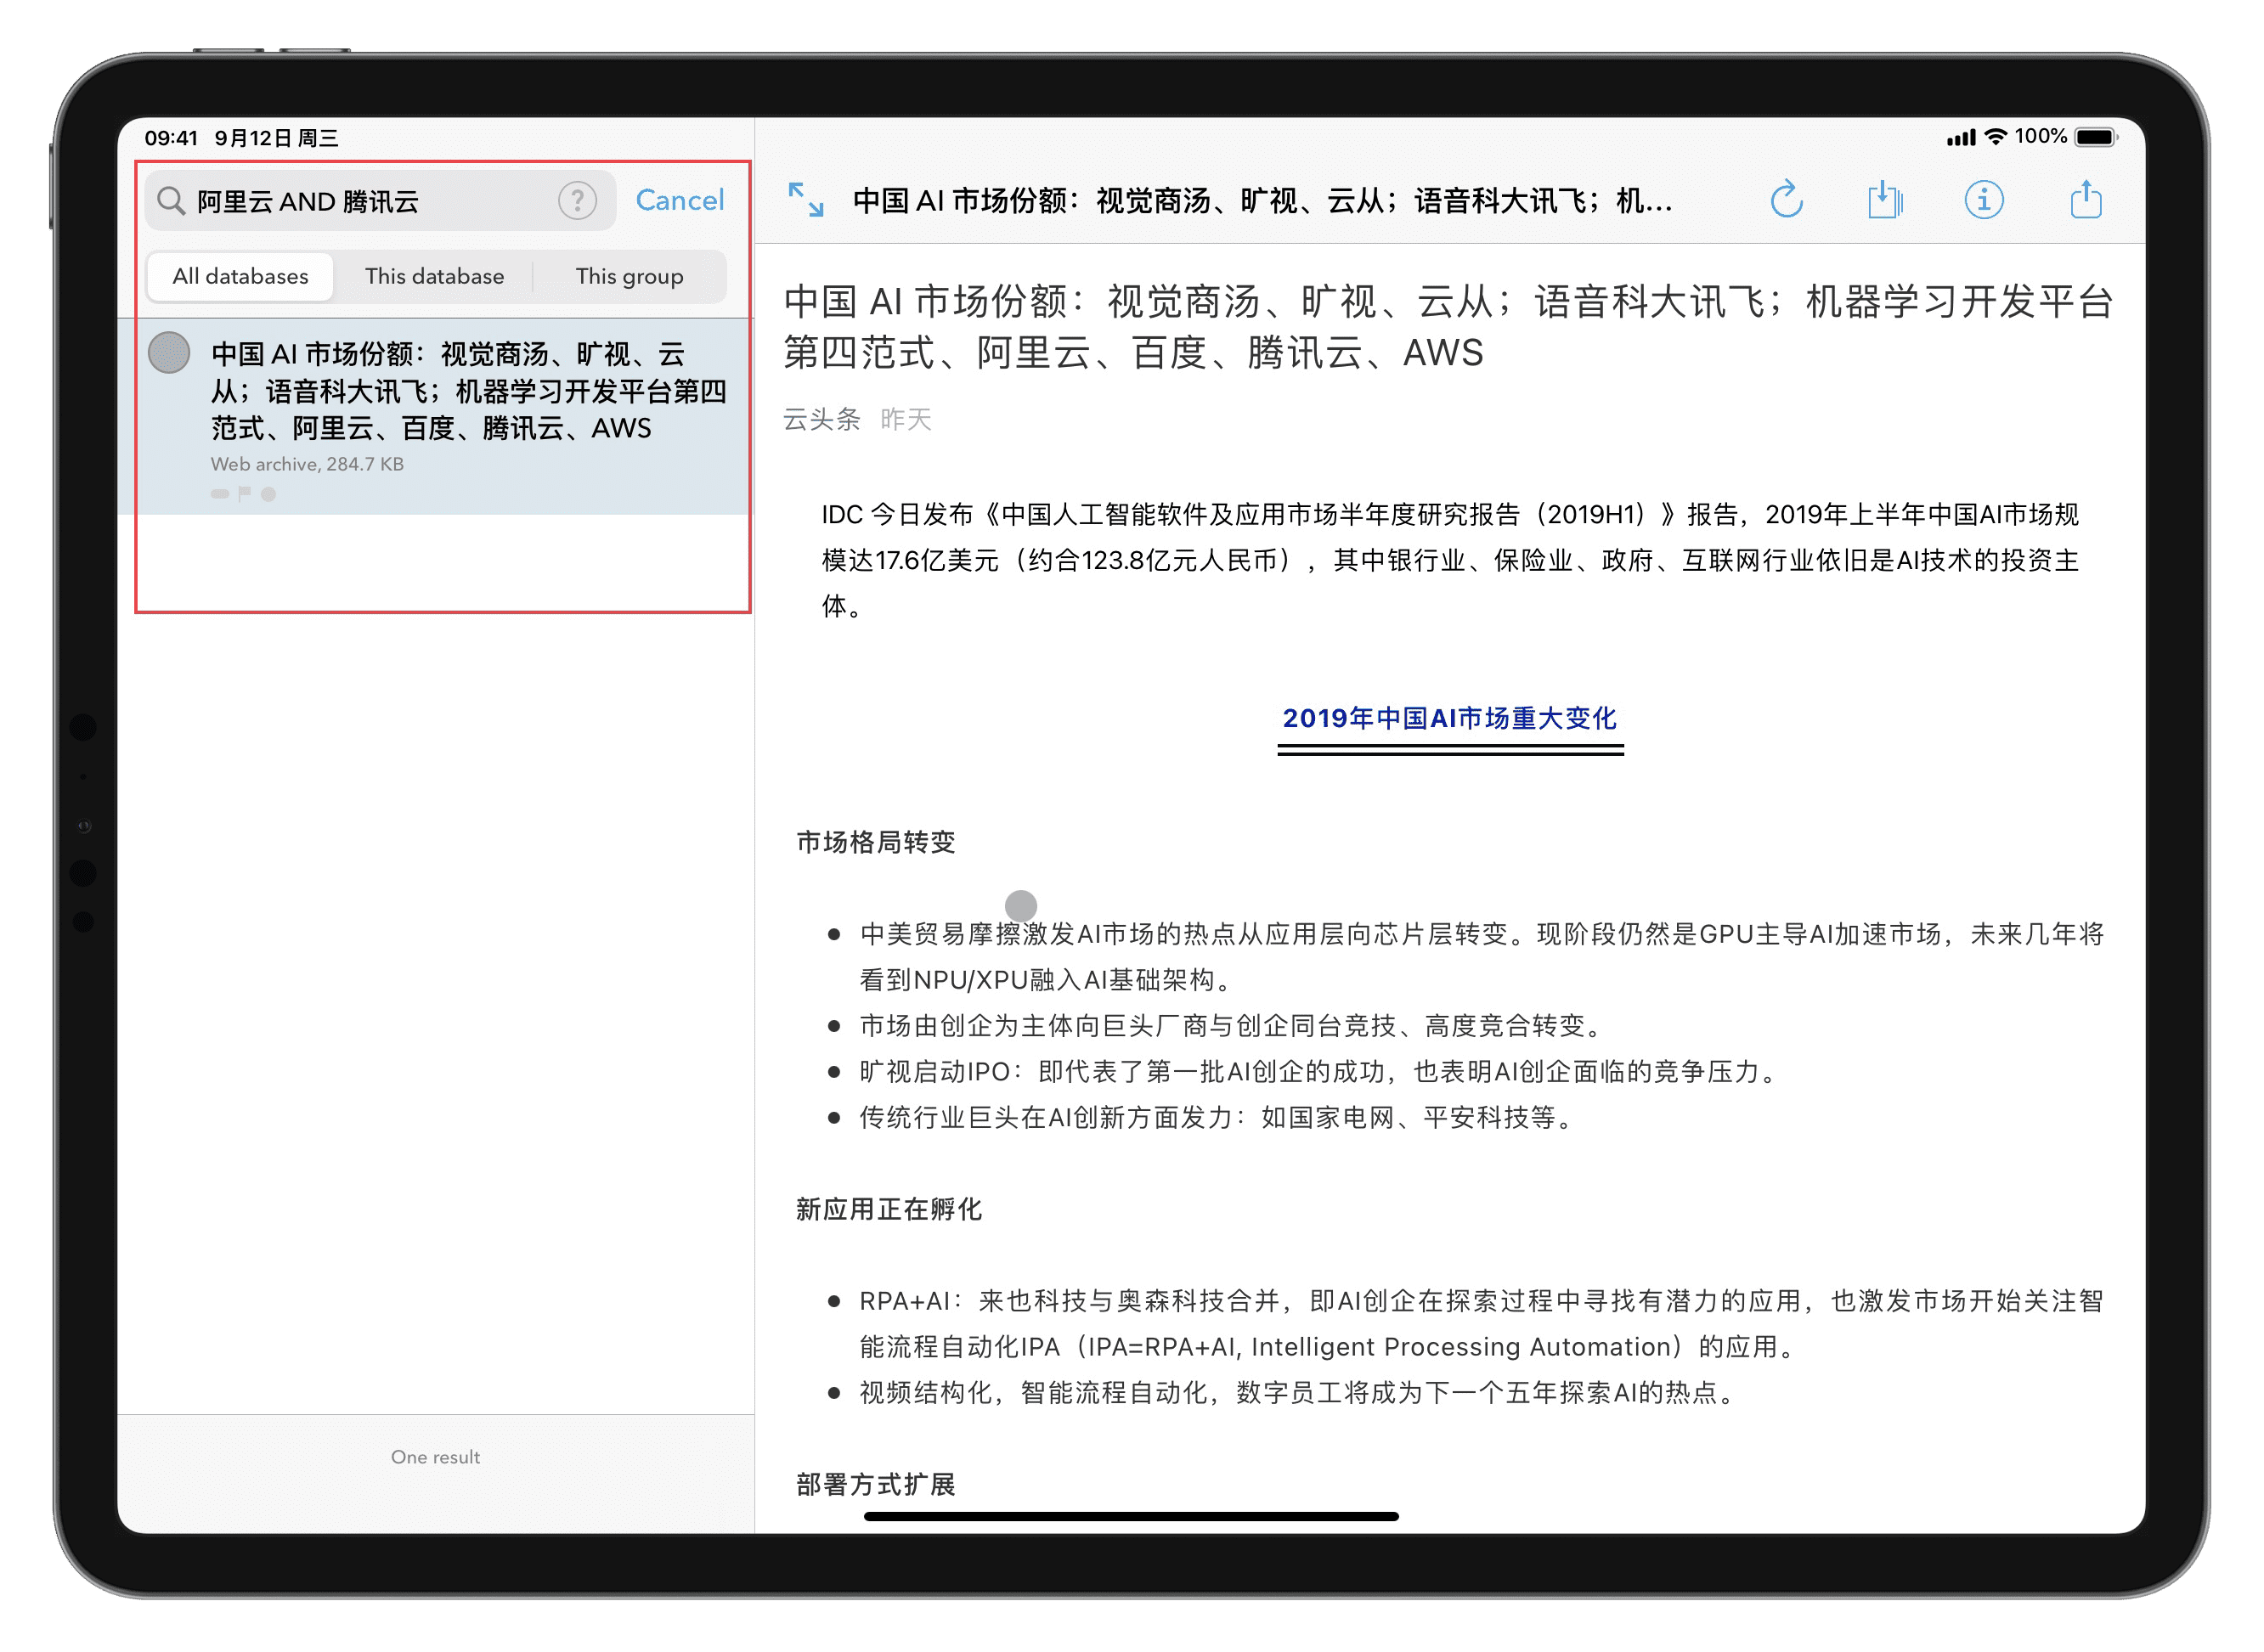The image size is (2264, 1652).
Task: Click the document title in toolbar
Action: [1262, 201]
